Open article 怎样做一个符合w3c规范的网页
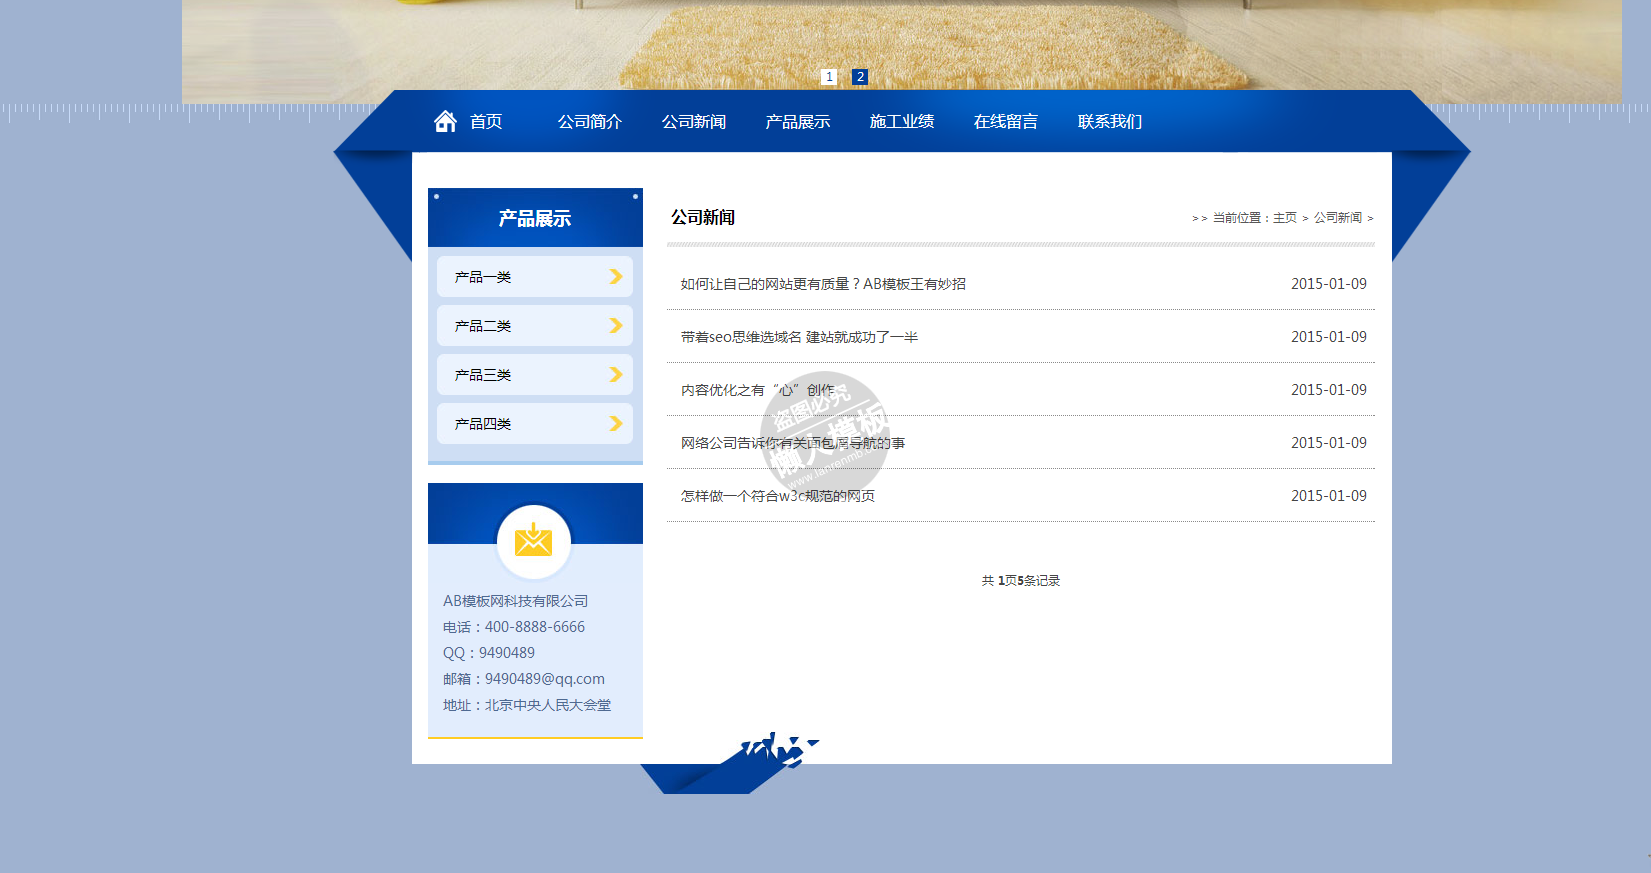 pos(778,496)
